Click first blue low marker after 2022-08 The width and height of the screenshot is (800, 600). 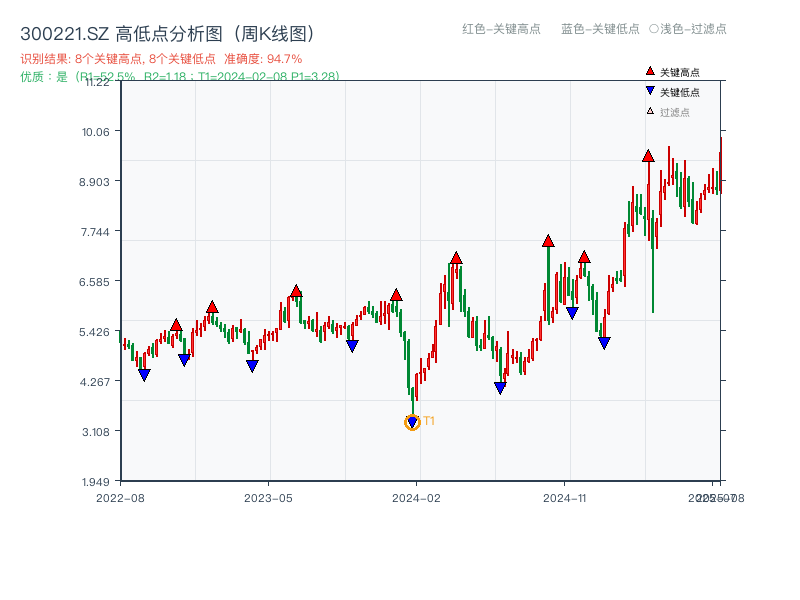[144, 375]
